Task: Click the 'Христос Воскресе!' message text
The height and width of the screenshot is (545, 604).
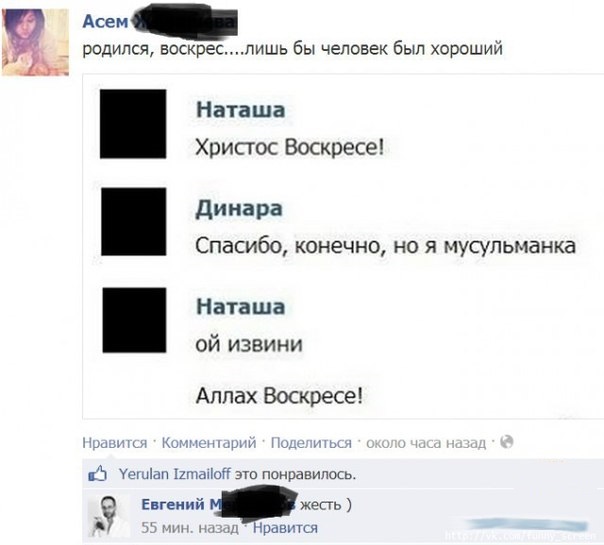Action: [x=290, y=147]
